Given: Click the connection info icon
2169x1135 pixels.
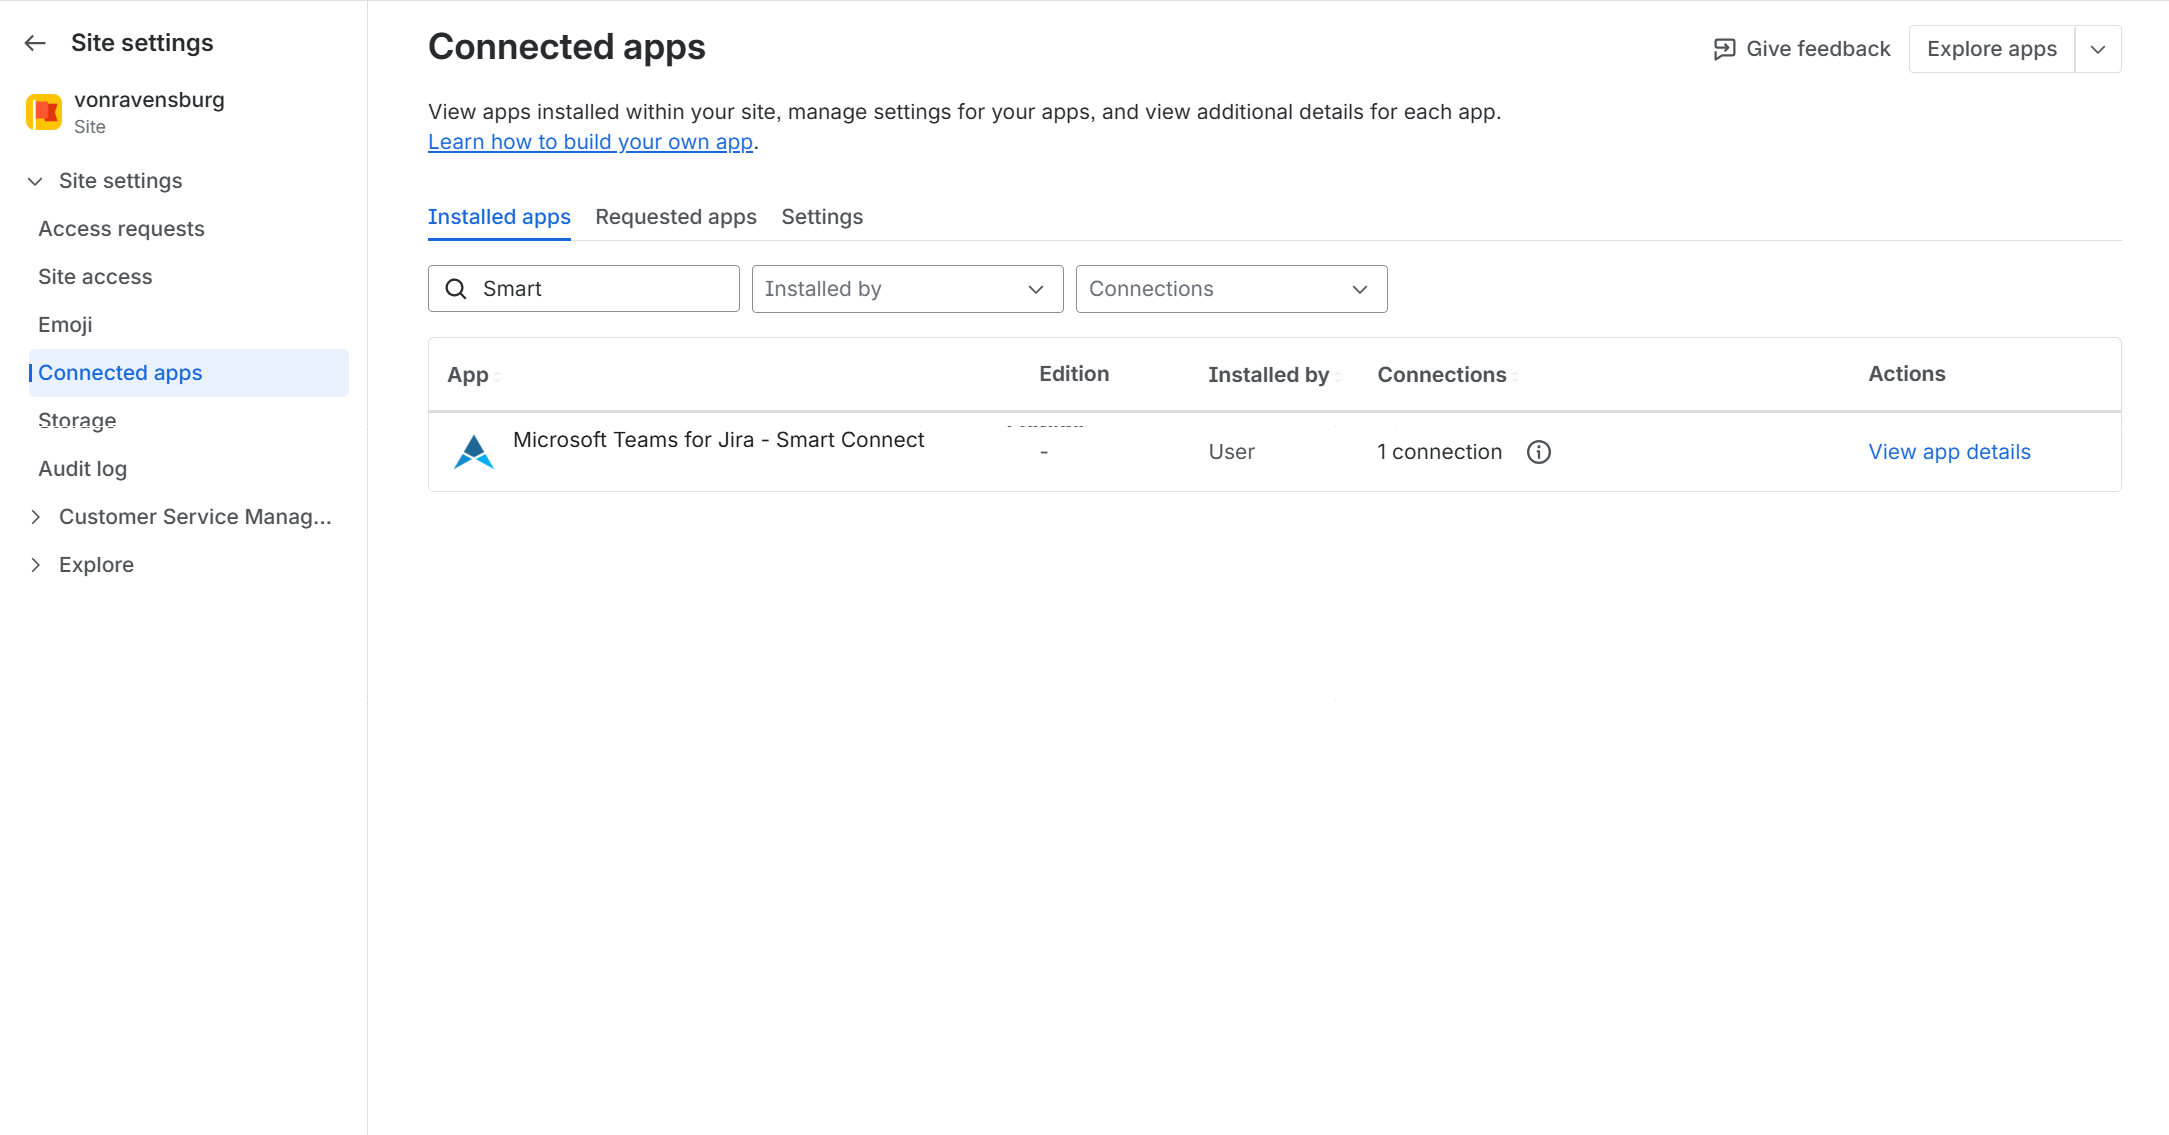Looking at the screenshot, I should (1538, 452).
